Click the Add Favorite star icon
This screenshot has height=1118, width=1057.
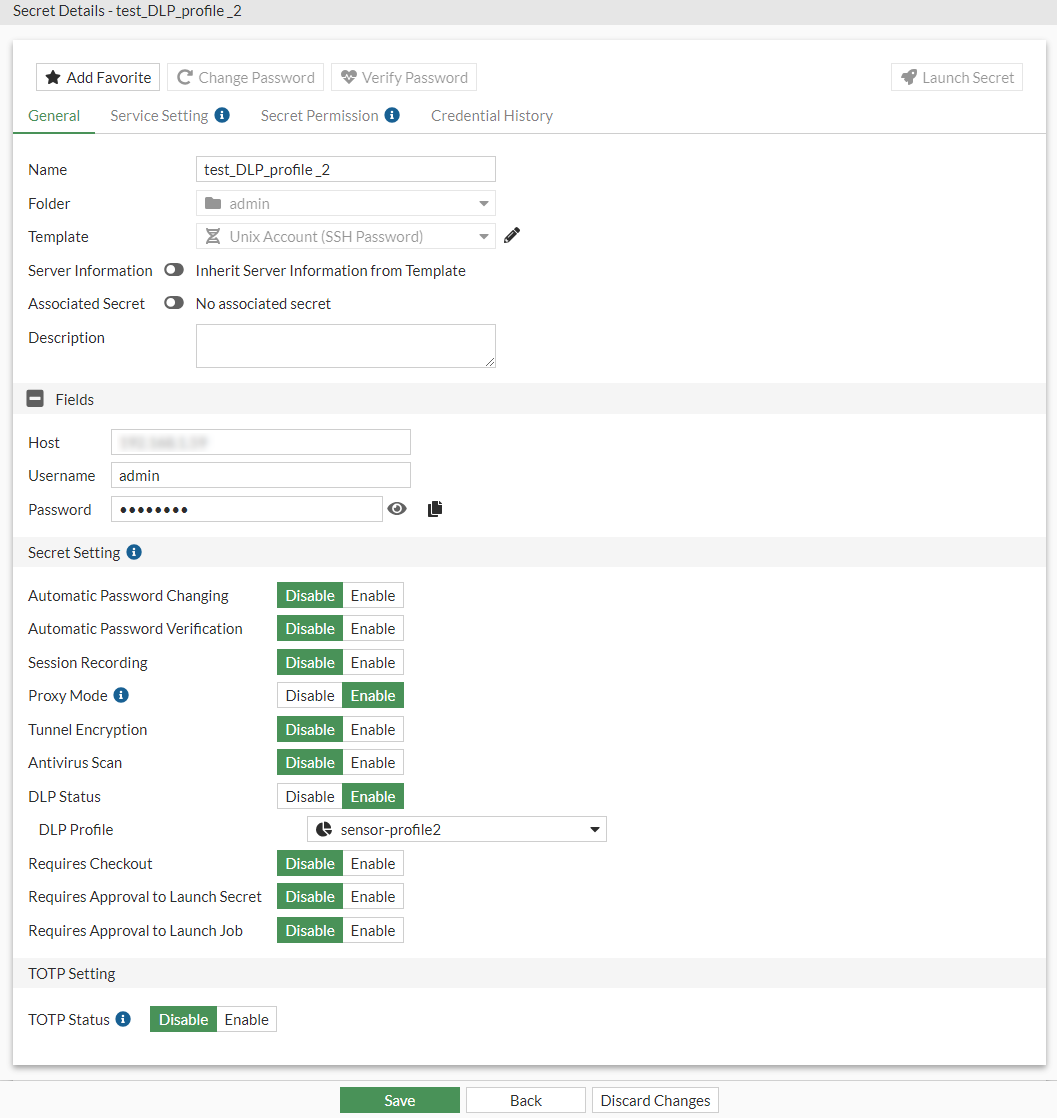(51, 77)
